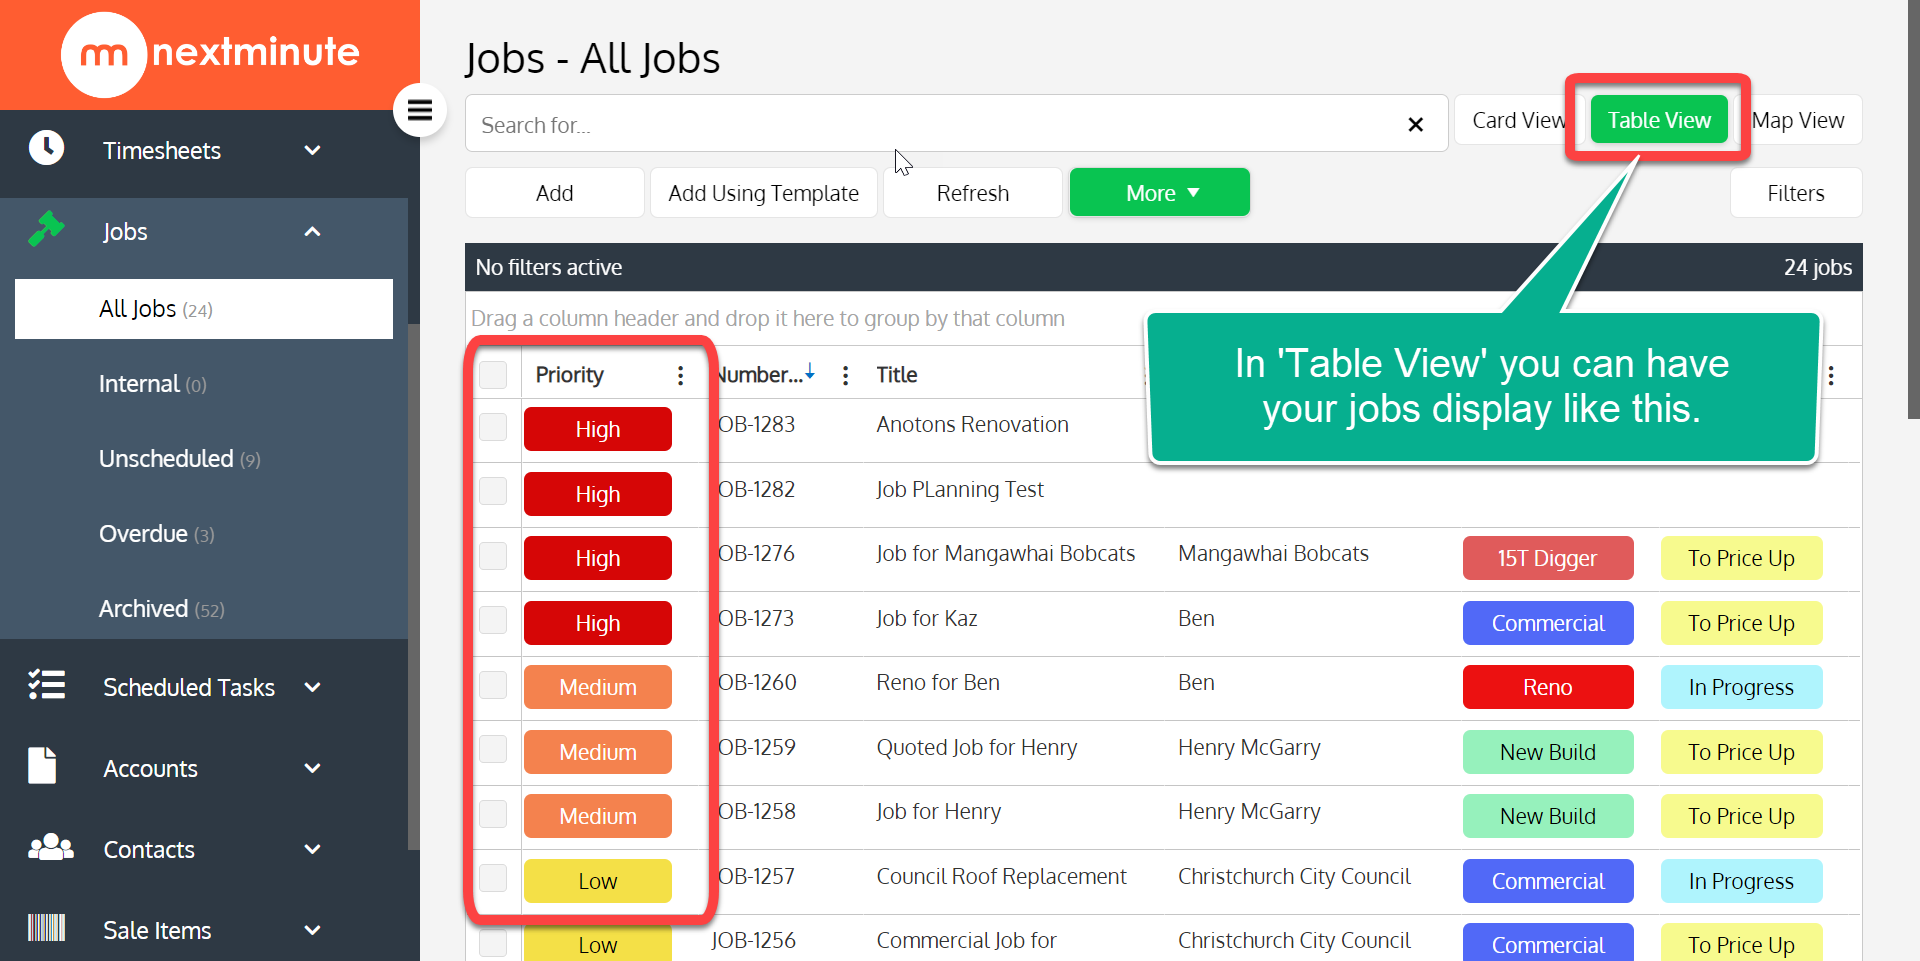
Task: Click High priority tag for JOB-1283
Action: tap(598, 429)
